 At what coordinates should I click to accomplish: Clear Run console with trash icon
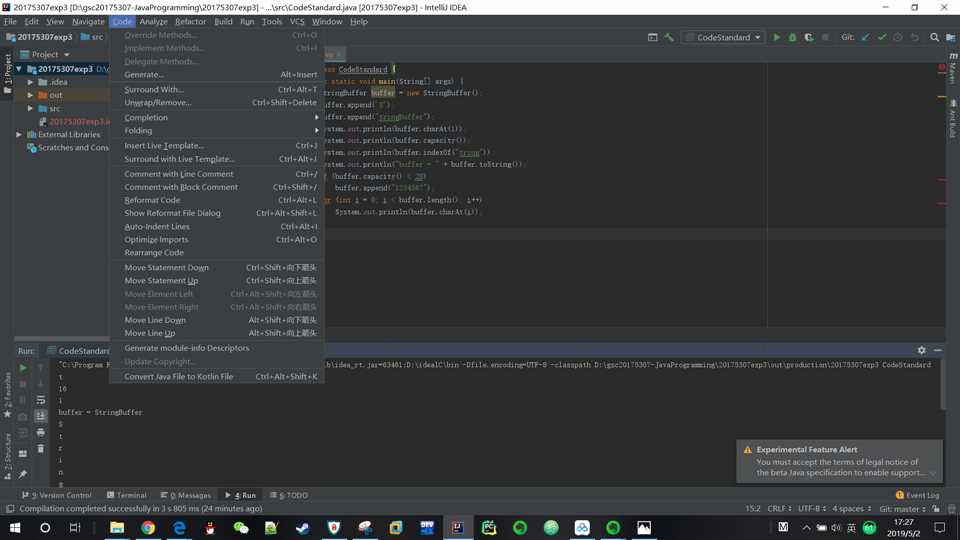pyautogui.click(x=40, y=448)
